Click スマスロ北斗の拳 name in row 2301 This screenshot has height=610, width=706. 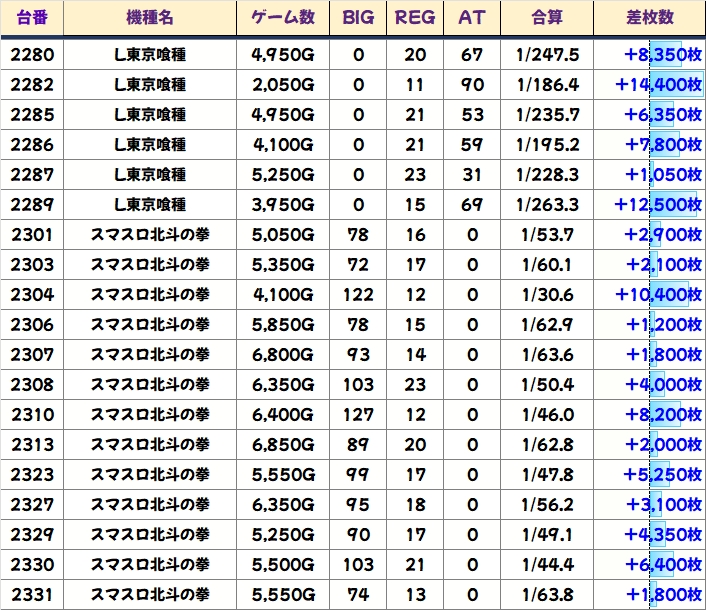[x=150, y=235]
